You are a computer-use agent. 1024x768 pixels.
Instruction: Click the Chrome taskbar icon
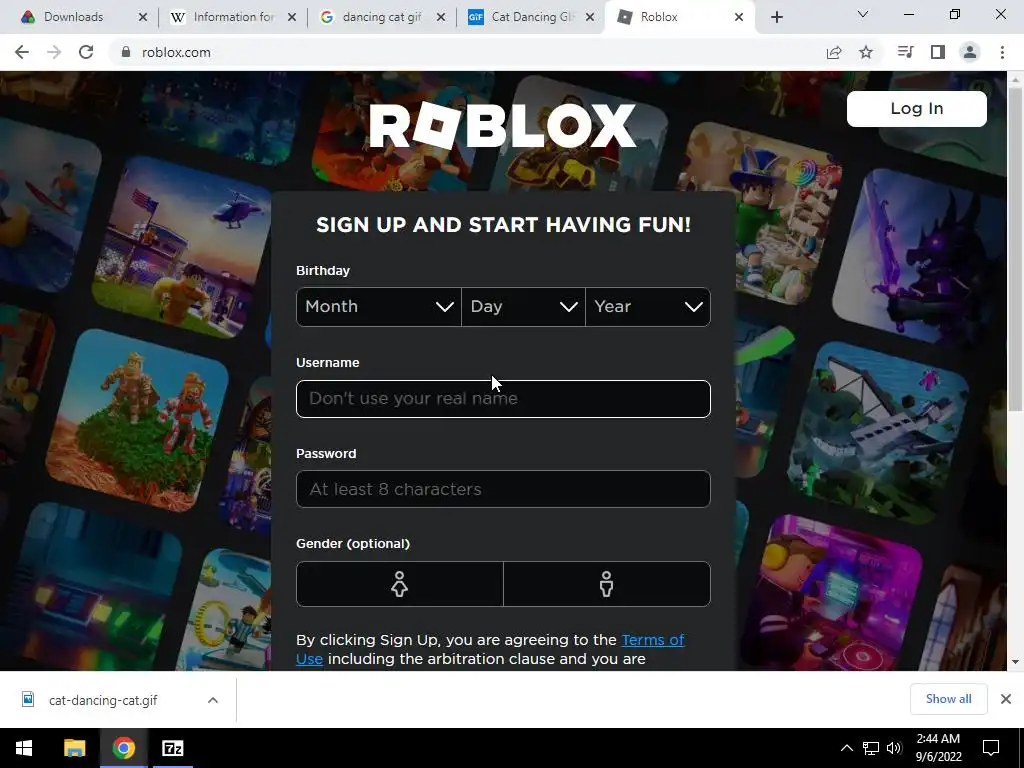pyautogui.click(x=123, y=748)
